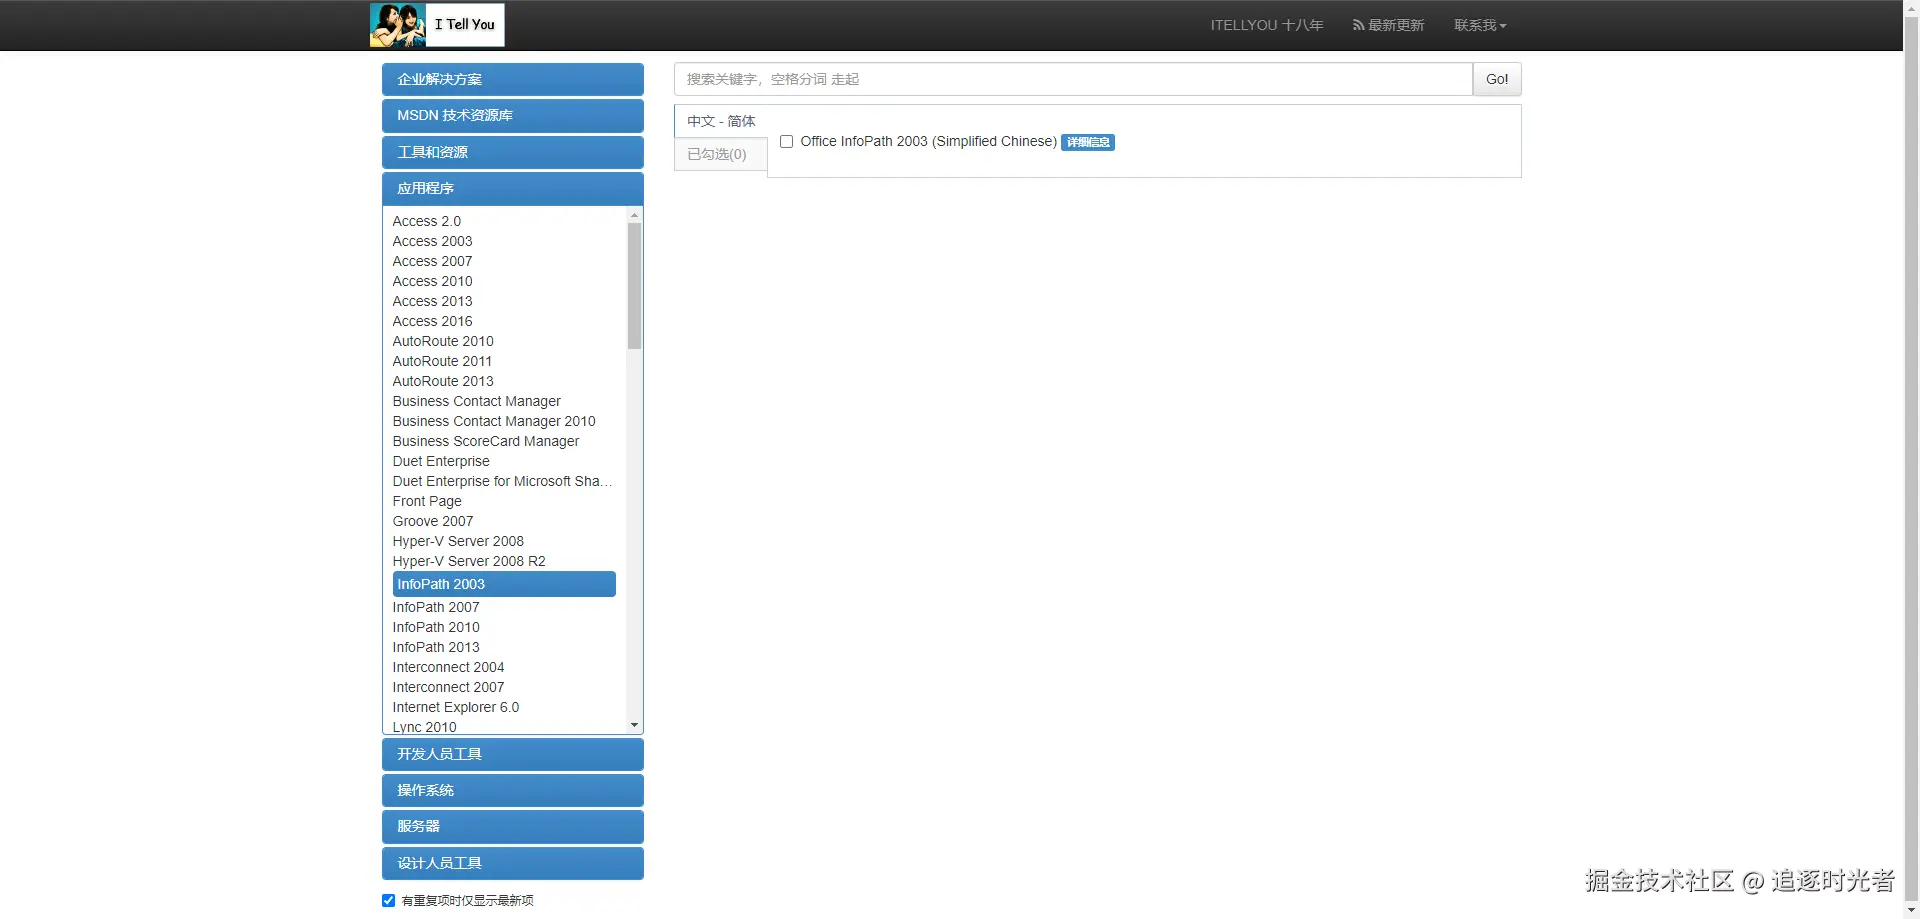Viewport: 1920px width, 919px height.
Task: Select Interconnect 2004 in the list
Action: coord(448,667)
